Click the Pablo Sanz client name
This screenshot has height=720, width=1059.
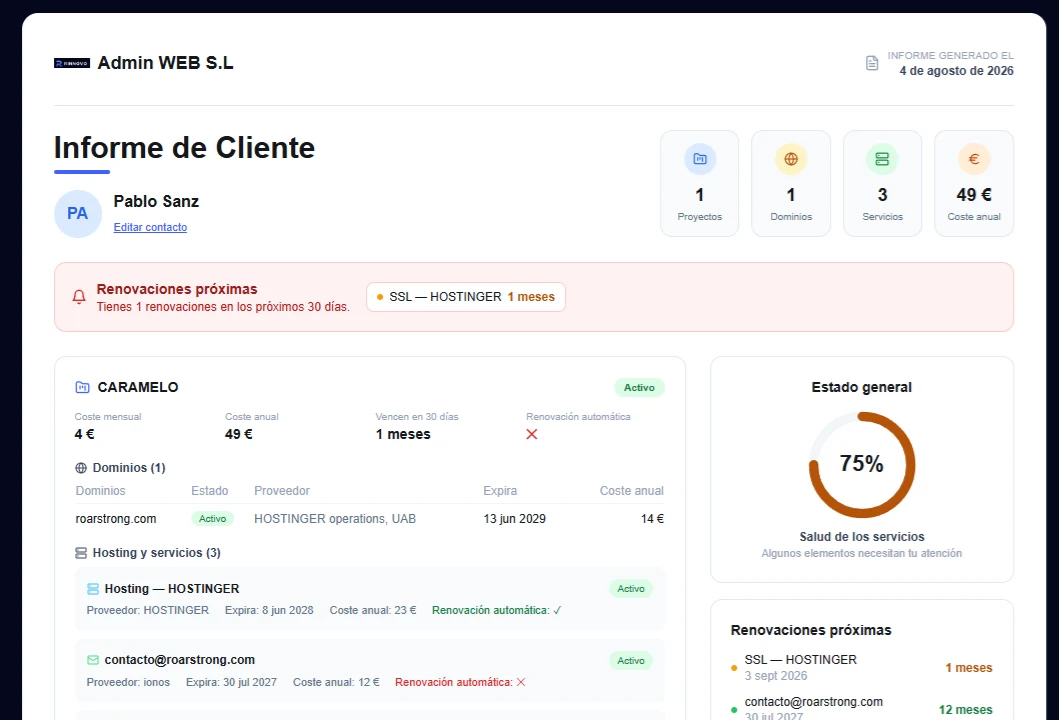[x=156, y=201]
